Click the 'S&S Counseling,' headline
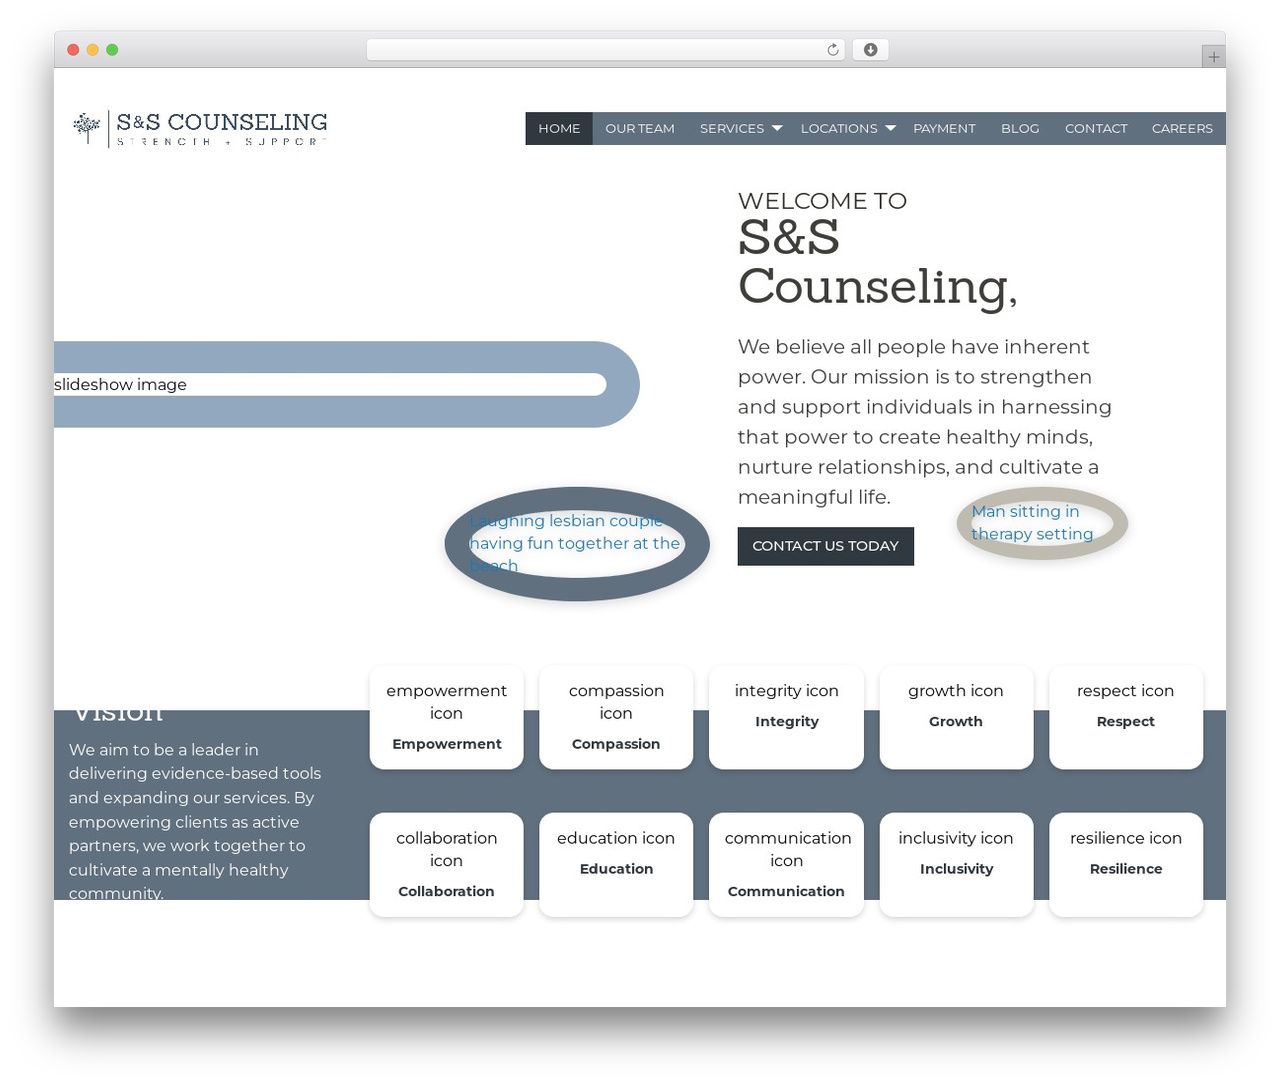This screenshot has width=1280, height=1084. (878, 262)
